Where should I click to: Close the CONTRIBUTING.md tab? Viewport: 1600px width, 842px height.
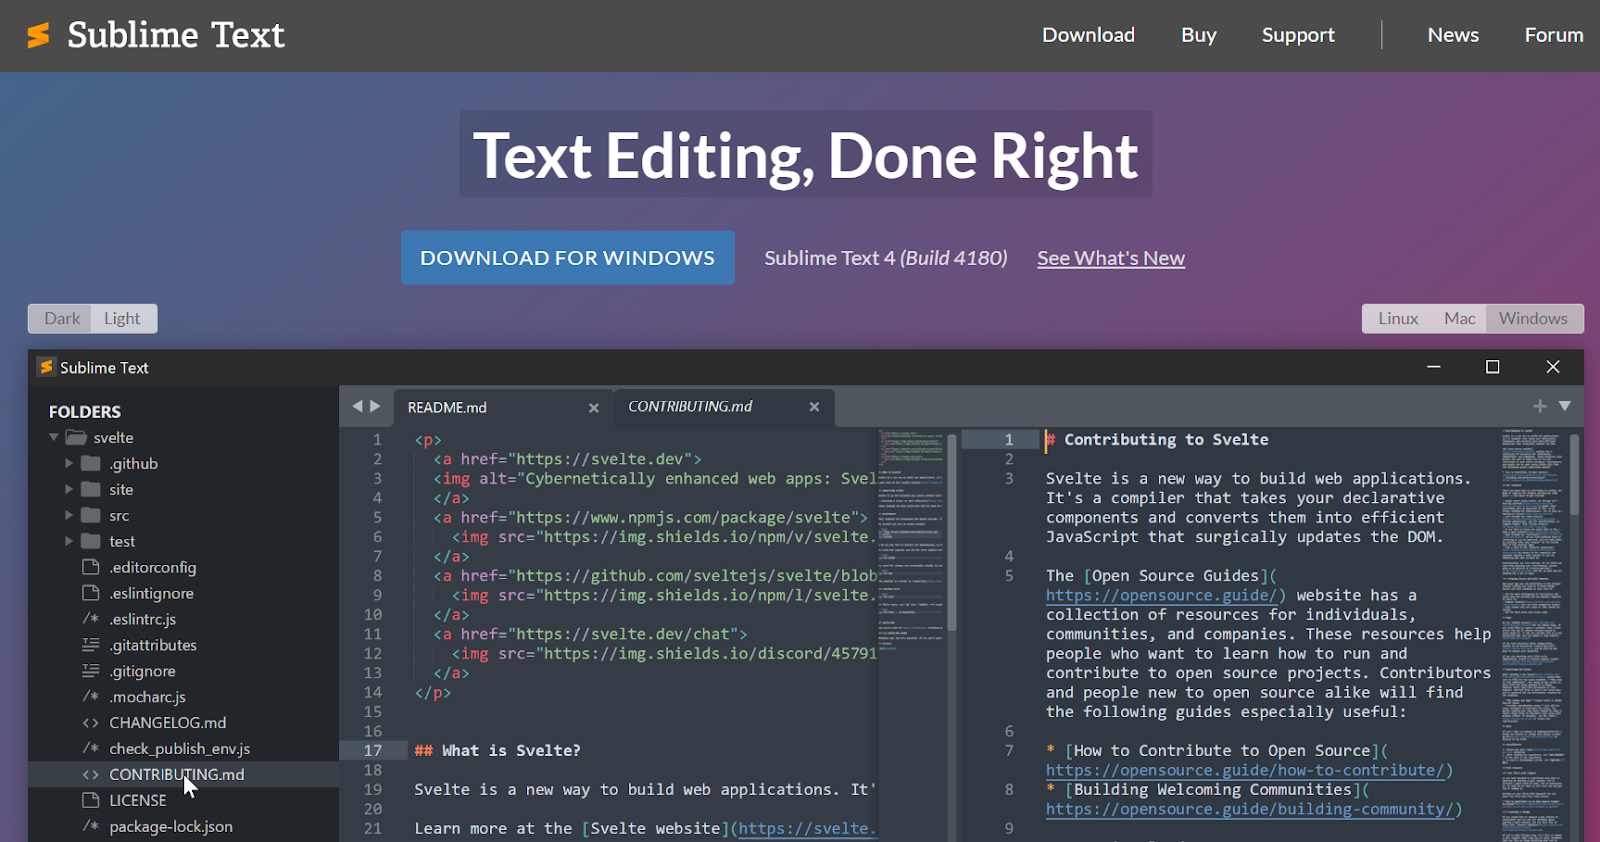point(814,407)
